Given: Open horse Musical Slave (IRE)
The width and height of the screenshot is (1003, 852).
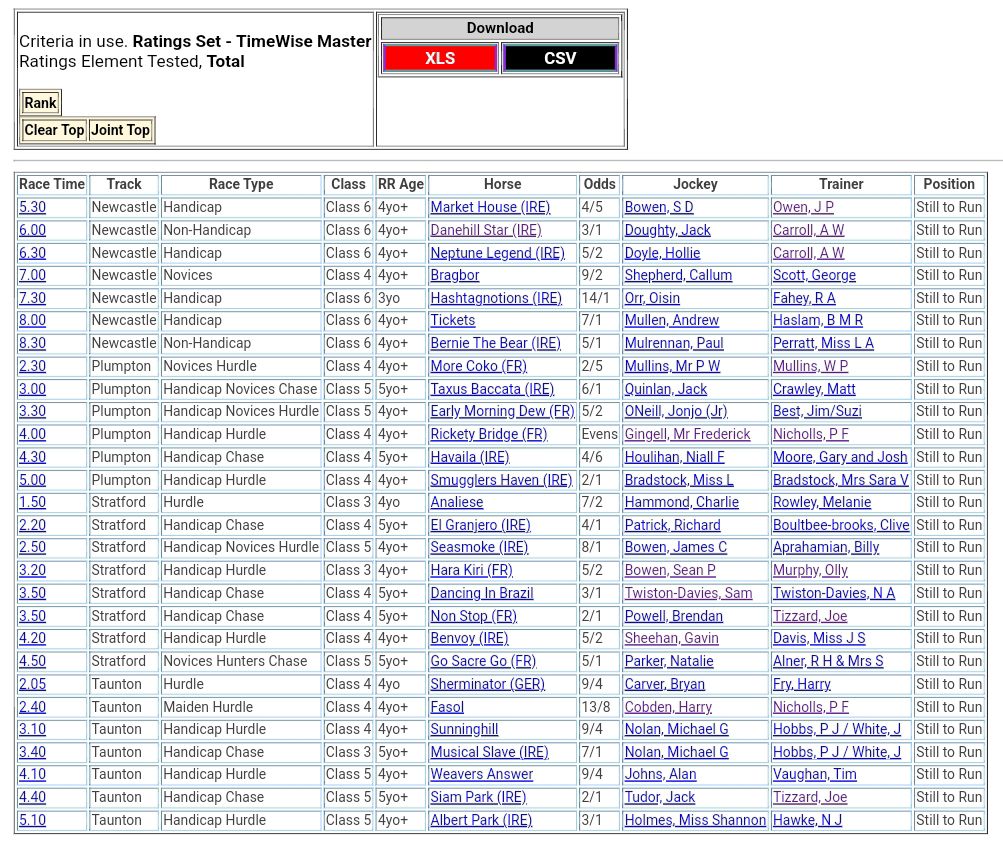Looking at the screenshot, I should (x=489, y=752).
